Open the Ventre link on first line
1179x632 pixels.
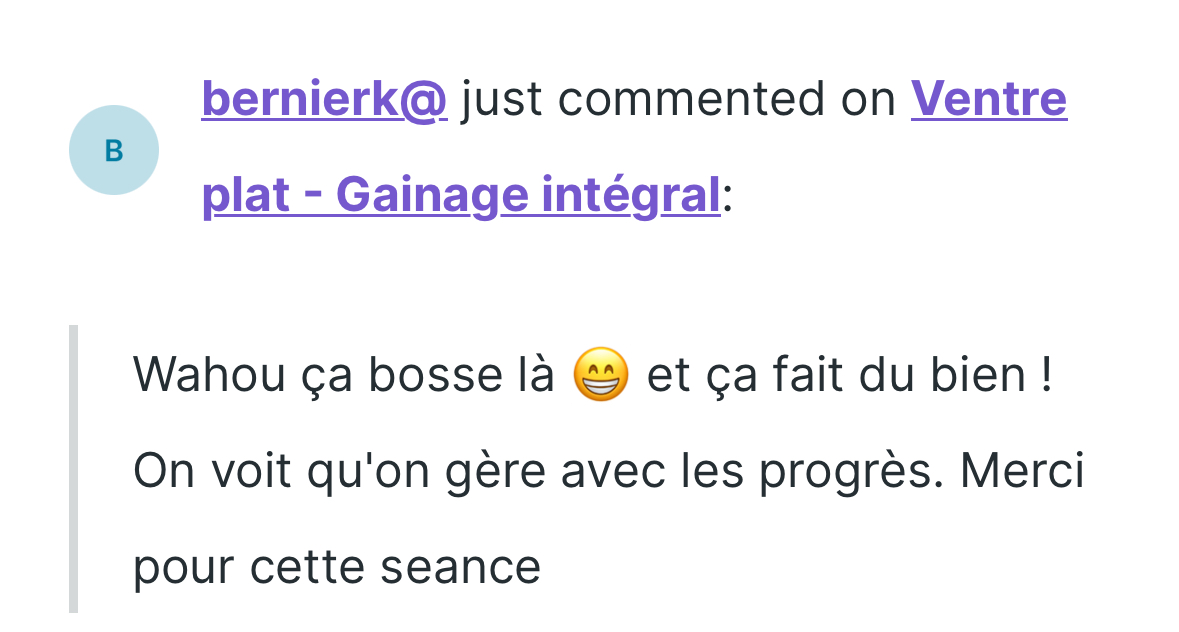point(988,99)
